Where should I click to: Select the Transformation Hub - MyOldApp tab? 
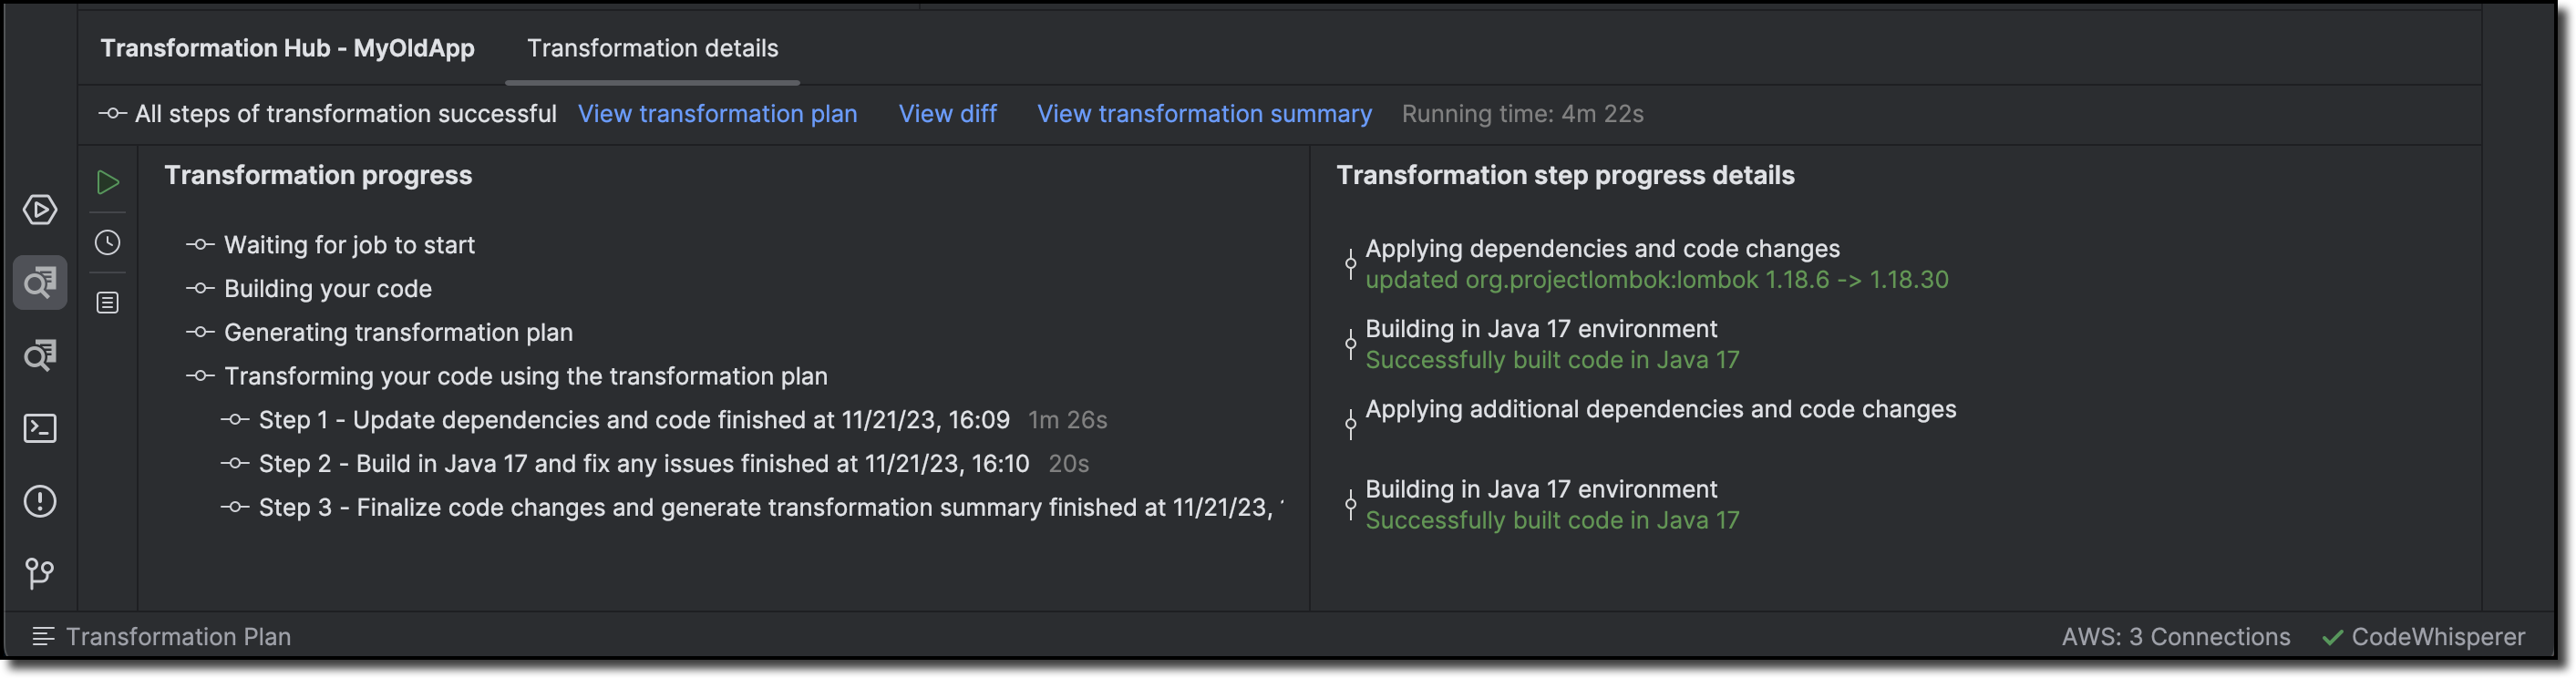pyautogui.click(x=287, y=48)
